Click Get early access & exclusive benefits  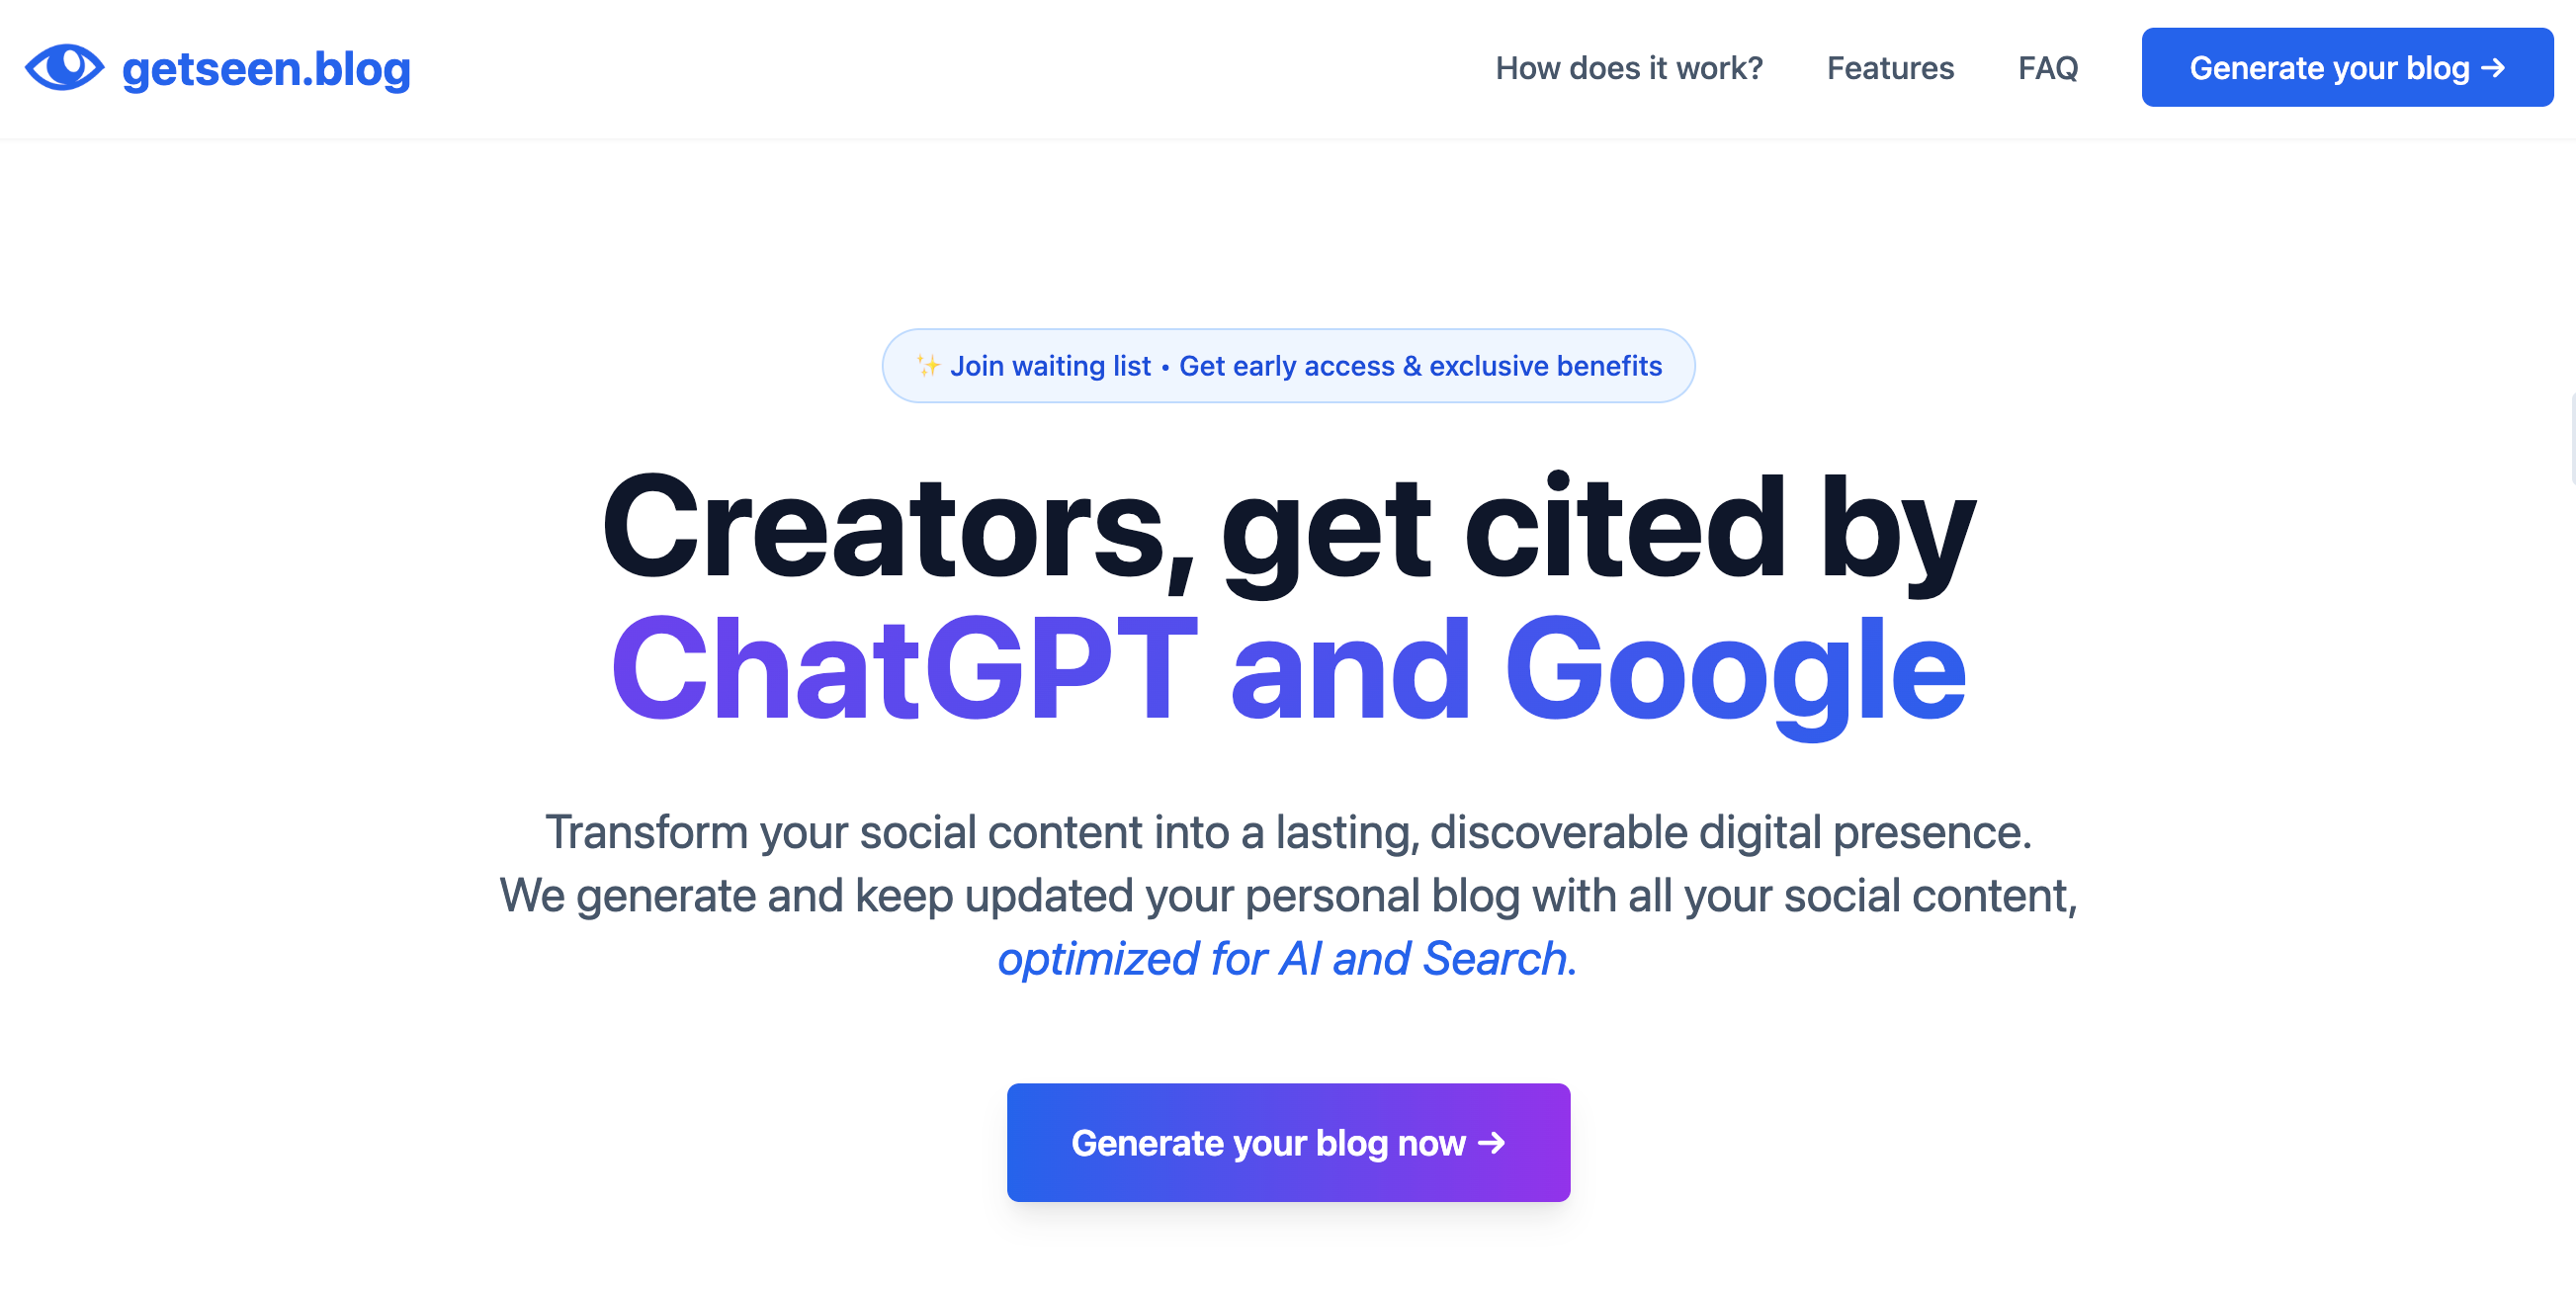[1420, 366]
